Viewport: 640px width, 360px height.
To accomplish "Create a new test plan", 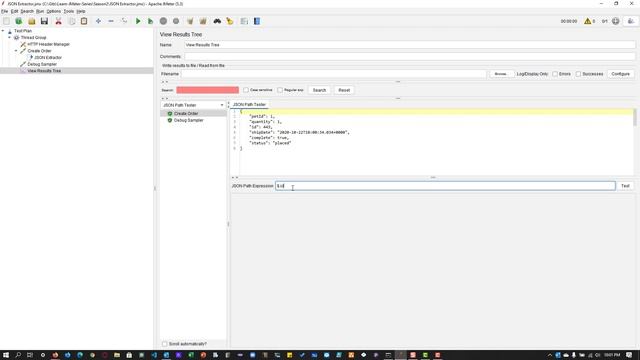I will (6, 21).
